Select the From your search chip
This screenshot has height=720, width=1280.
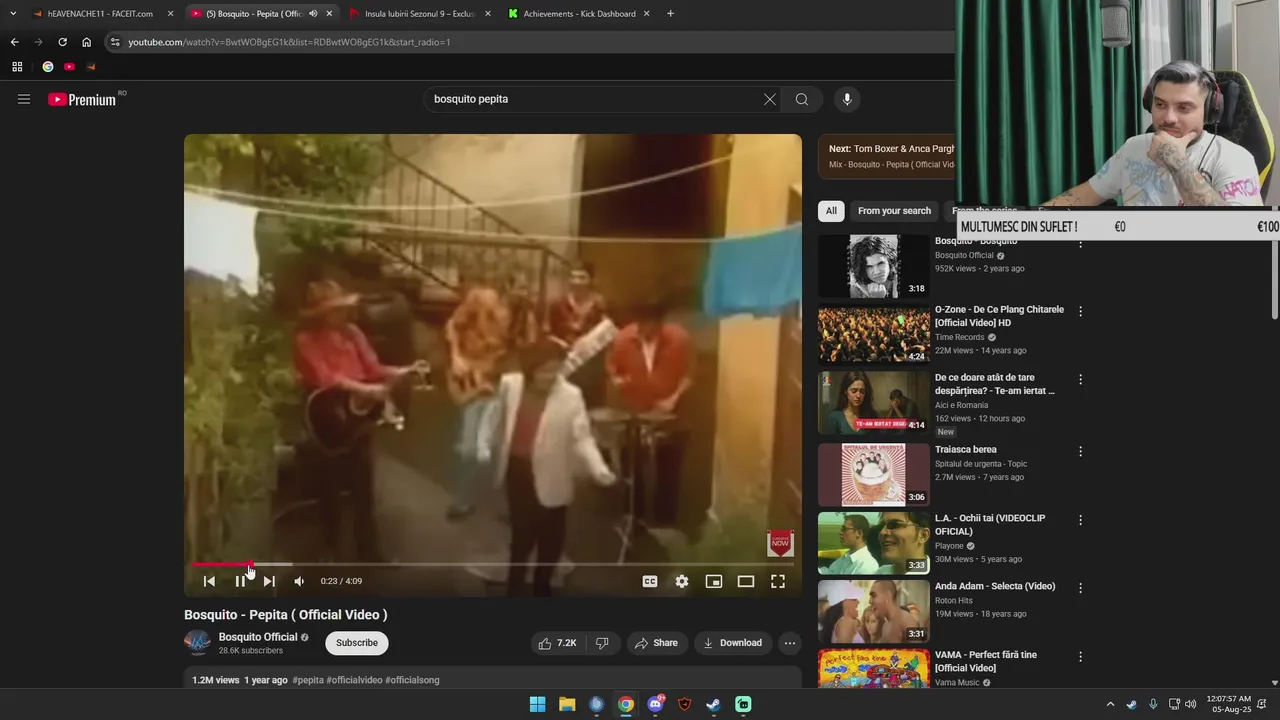click(x=894, y=211)
